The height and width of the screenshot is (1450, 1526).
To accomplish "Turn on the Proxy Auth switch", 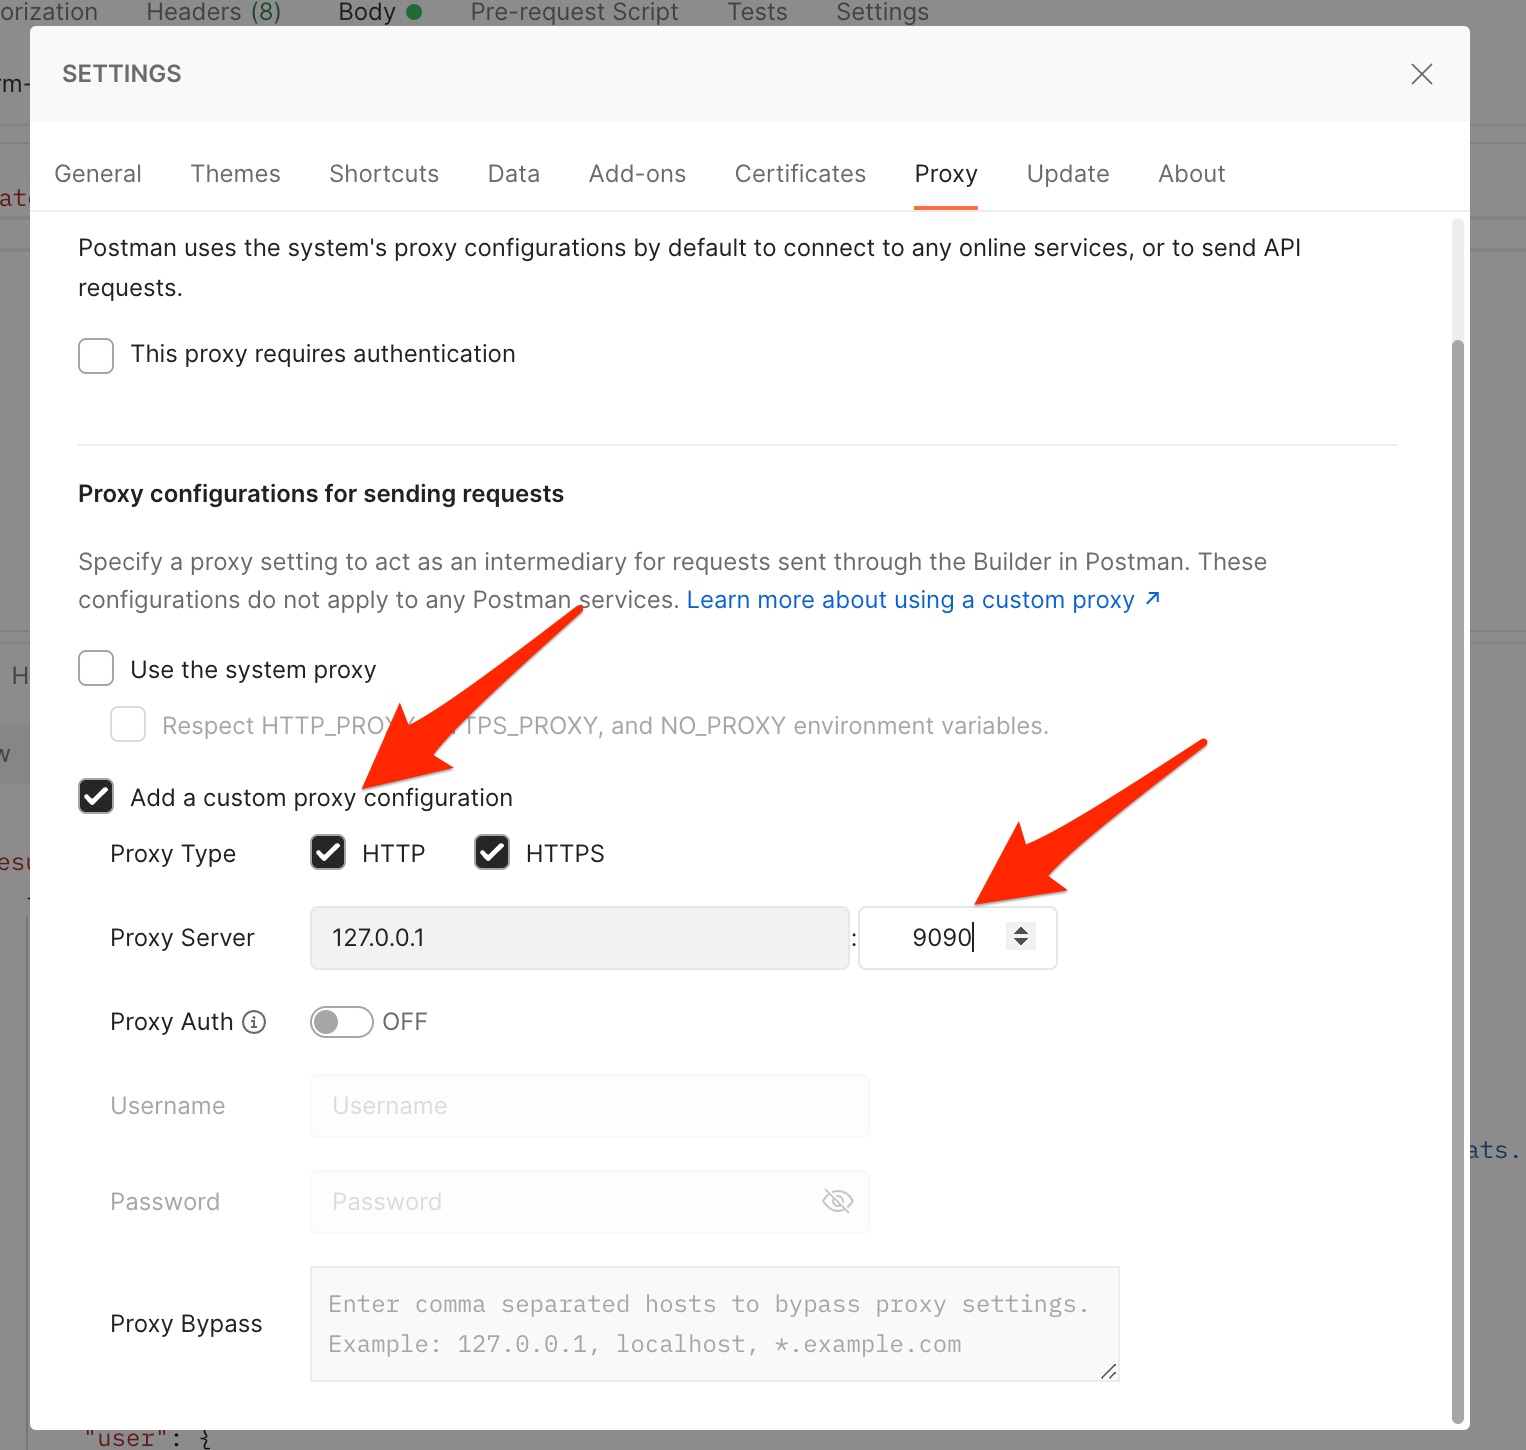I will click(x=341, y=1022).
